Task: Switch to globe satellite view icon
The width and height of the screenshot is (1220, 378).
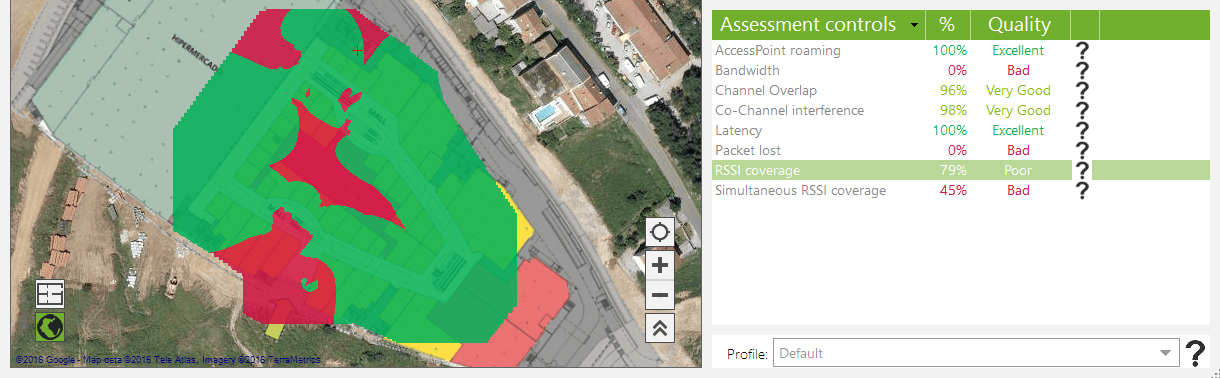Action: [x=50, y=326]
